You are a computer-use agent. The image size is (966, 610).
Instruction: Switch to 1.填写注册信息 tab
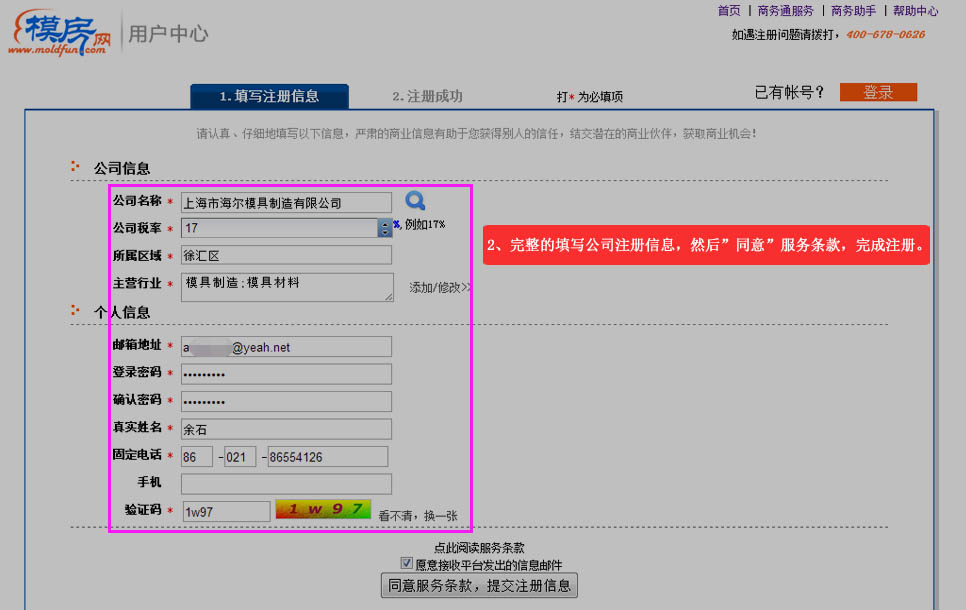[269, 96]
